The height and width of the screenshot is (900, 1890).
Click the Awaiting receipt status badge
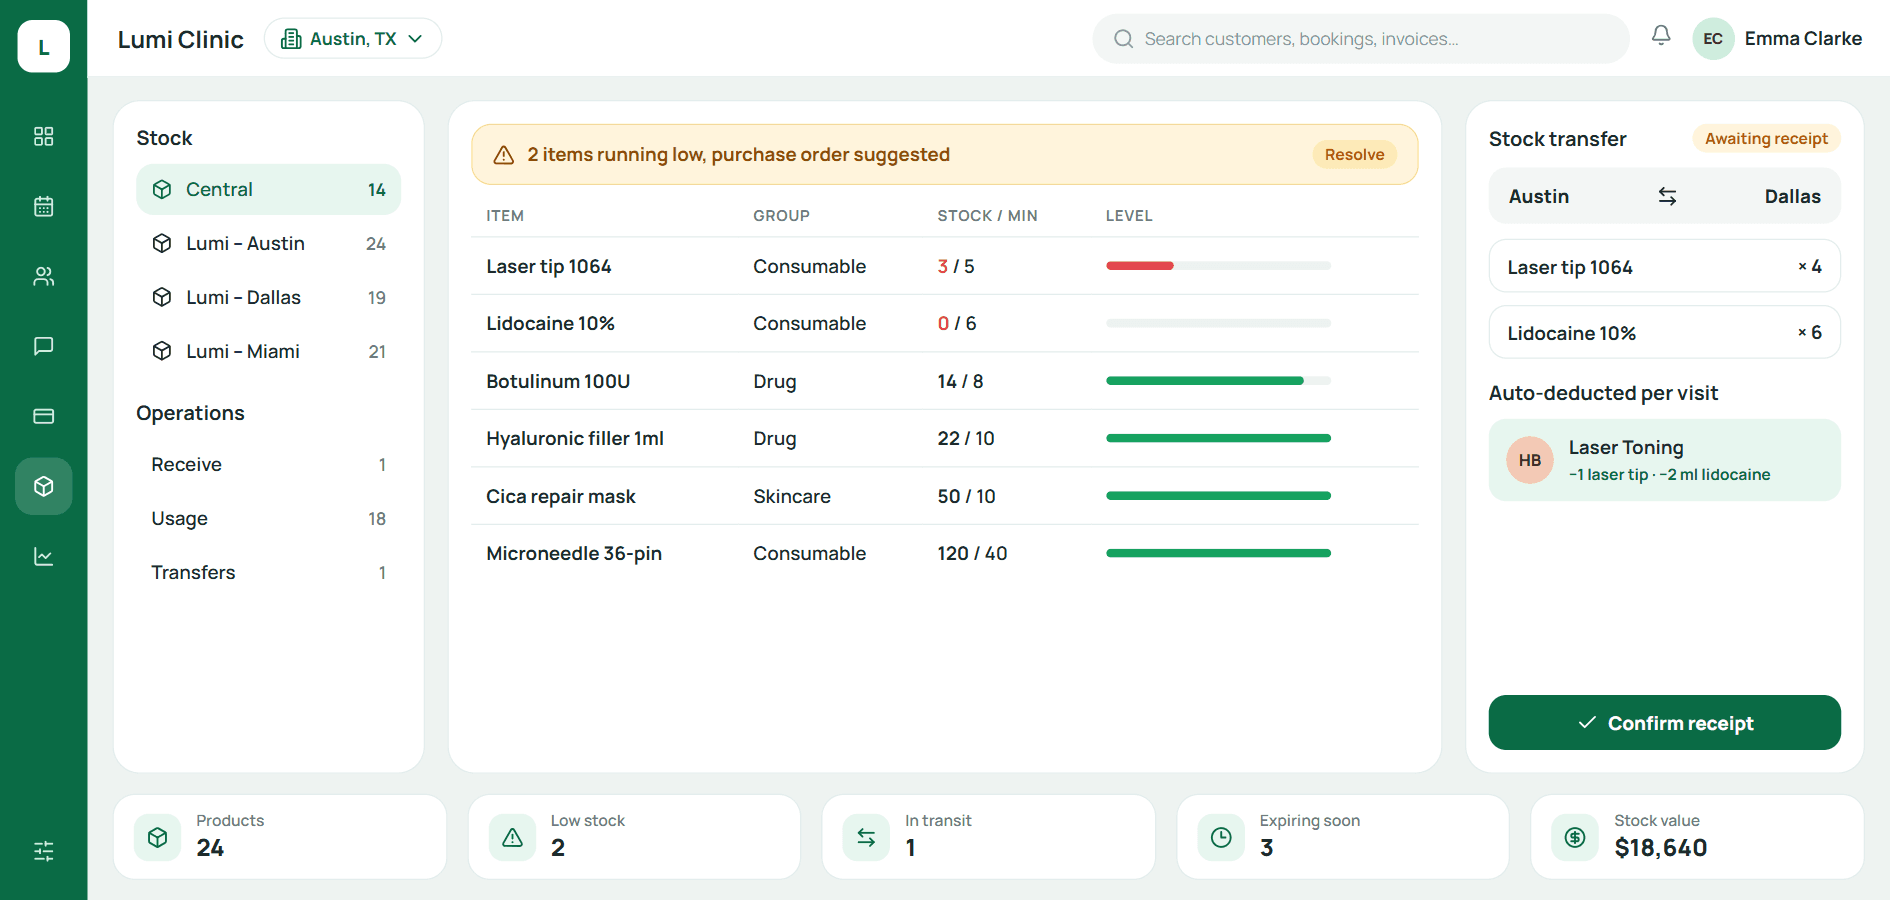pos(1766,139)
